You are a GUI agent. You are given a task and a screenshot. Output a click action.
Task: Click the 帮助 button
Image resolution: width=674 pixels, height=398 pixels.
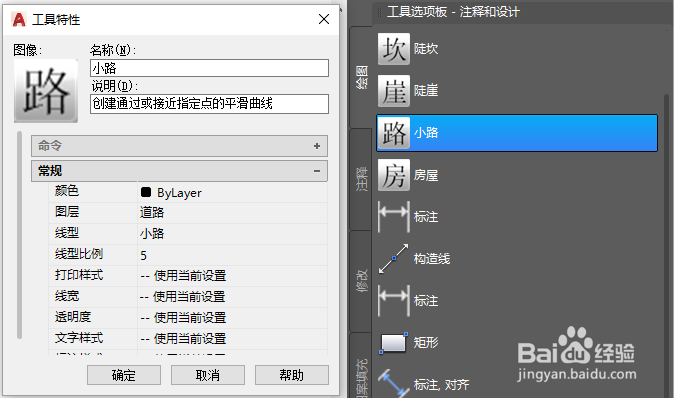tap(292, 375)
